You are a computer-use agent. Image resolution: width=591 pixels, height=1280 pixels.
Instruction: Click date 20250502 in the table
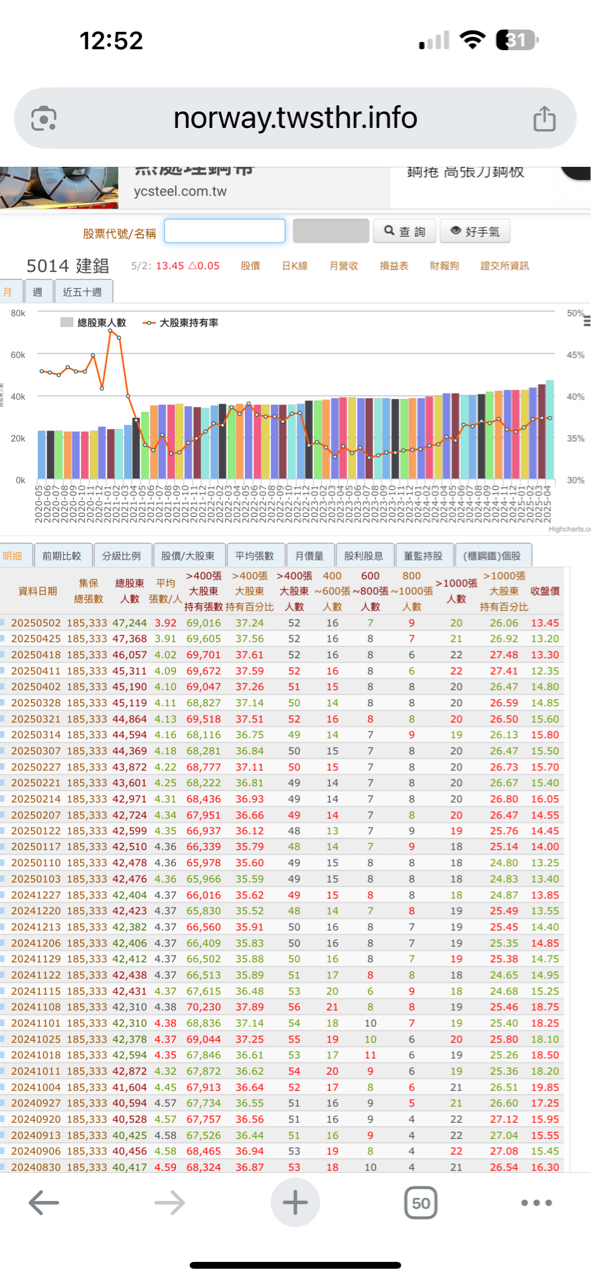(x=36, y=623)
